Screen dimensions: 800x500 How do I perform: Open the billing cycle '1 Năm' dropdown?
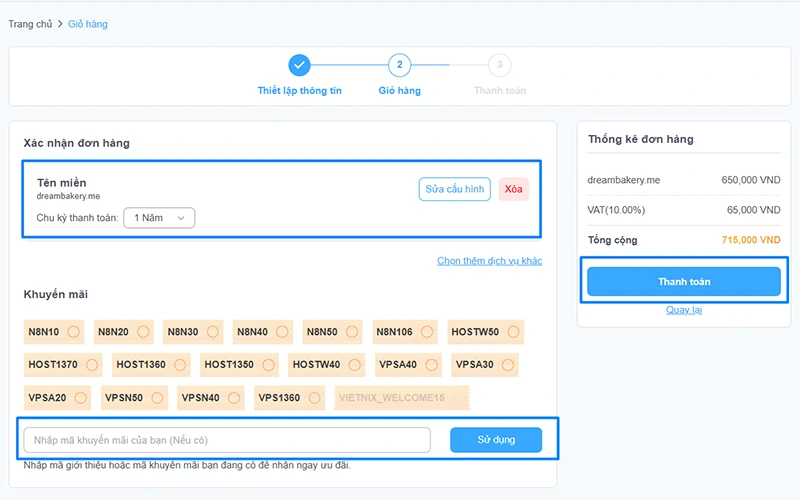pyautogui.click(x=159, y=217)
